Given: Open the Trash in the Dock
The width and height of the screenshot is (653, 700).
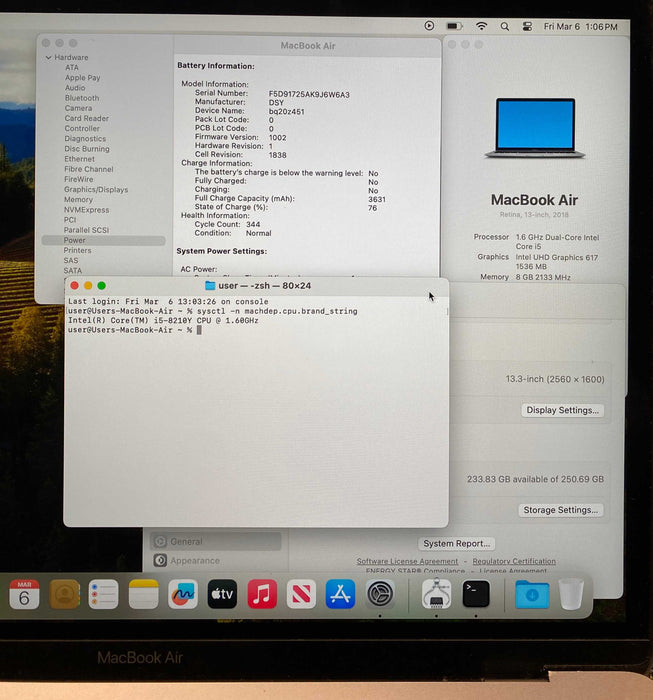Looking at the screenshot, I should (x=571, y=594).
